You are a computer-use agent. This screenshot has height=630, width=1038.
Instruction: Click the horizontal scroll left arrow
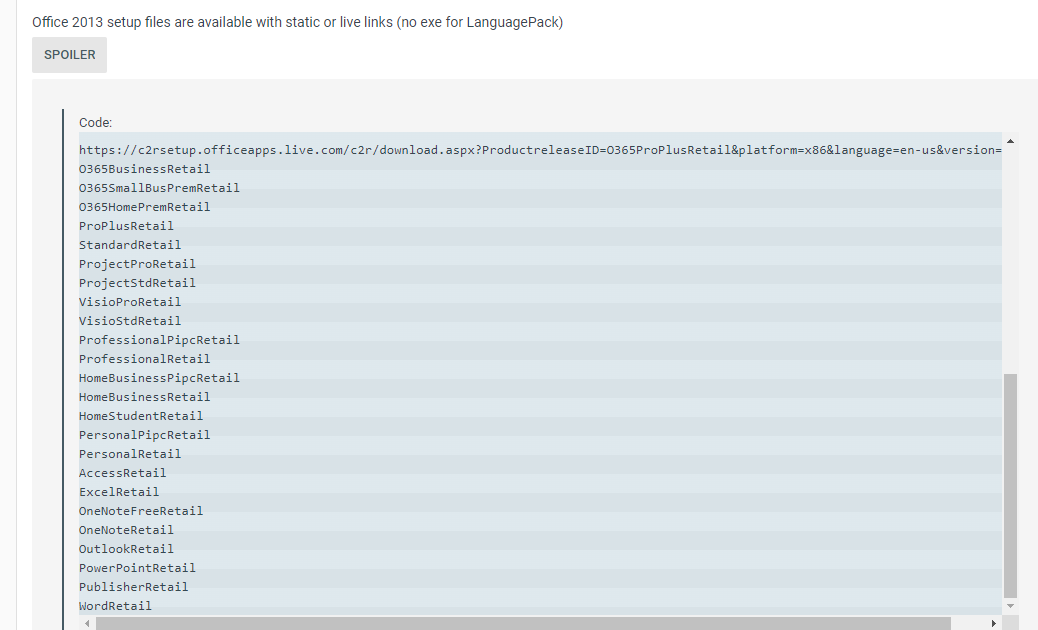coord(87,623)
